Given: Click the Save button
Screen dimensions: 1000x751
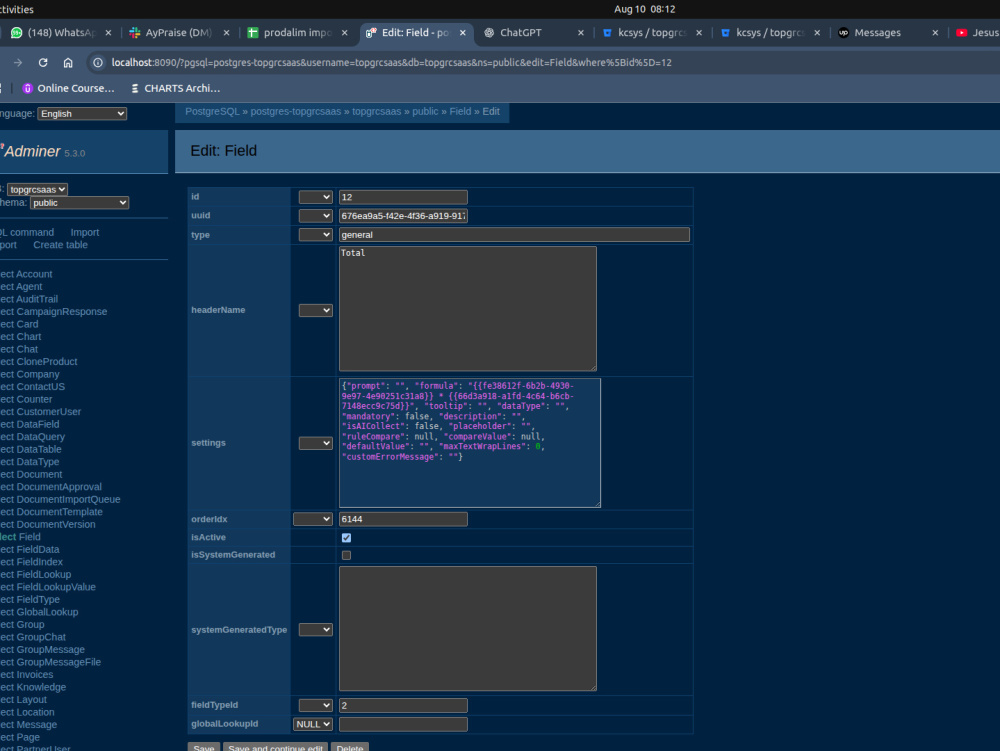Looking at the screenshot, I should pyautogui.click(x=203, y=747).
